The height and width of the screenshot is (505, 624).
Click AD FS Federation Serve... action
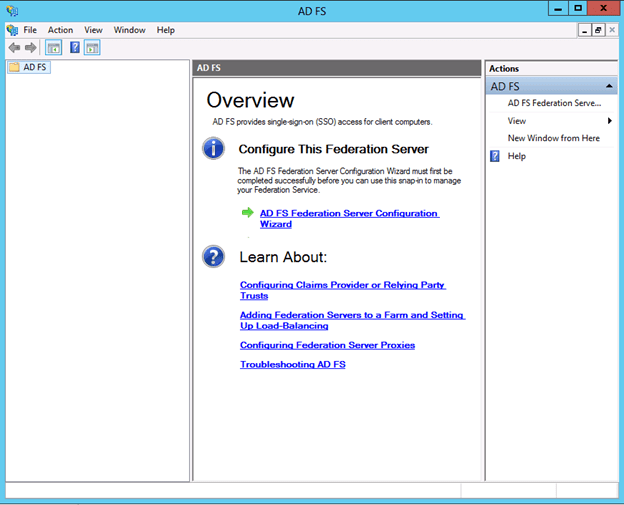point(554,103)
